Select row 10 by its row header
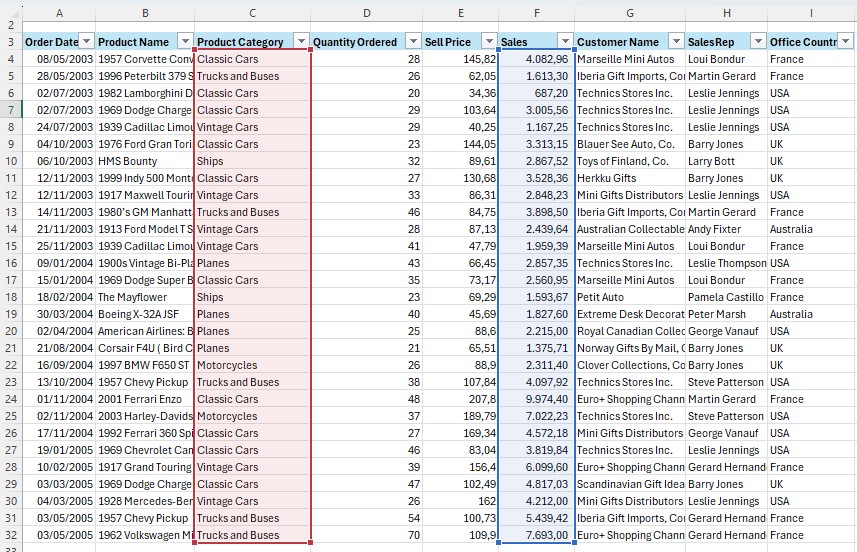 click(x=10, y=161)
